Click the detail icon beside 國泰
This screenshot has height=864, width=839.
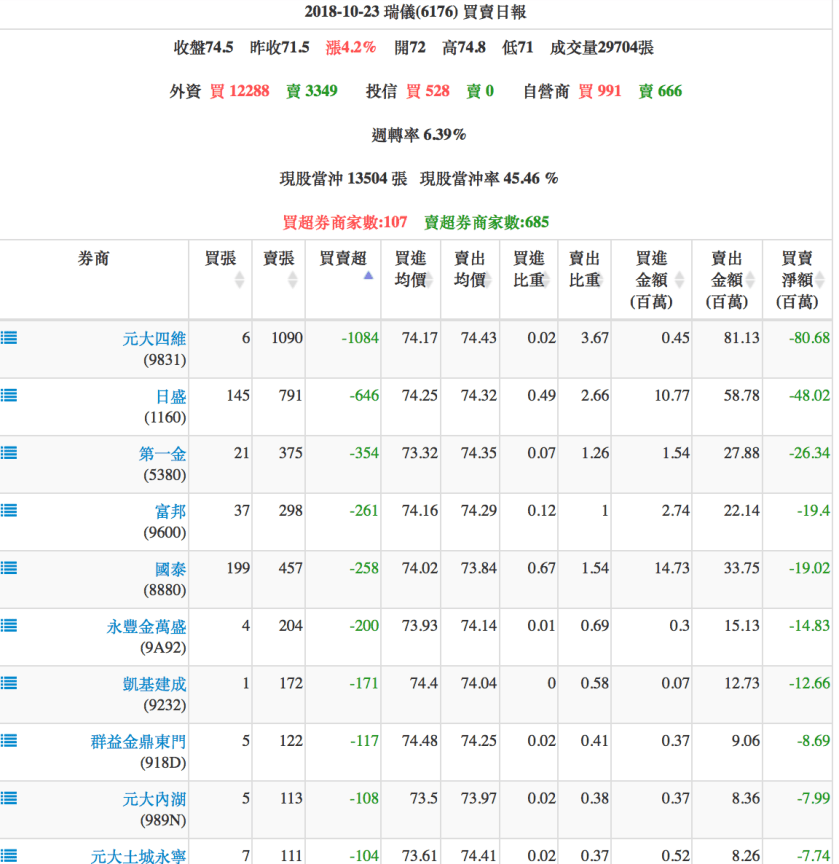8,568
